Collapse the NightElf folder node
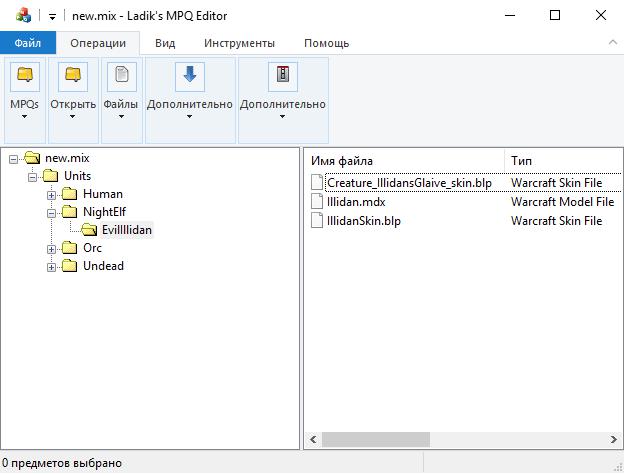 click(52, 212)
